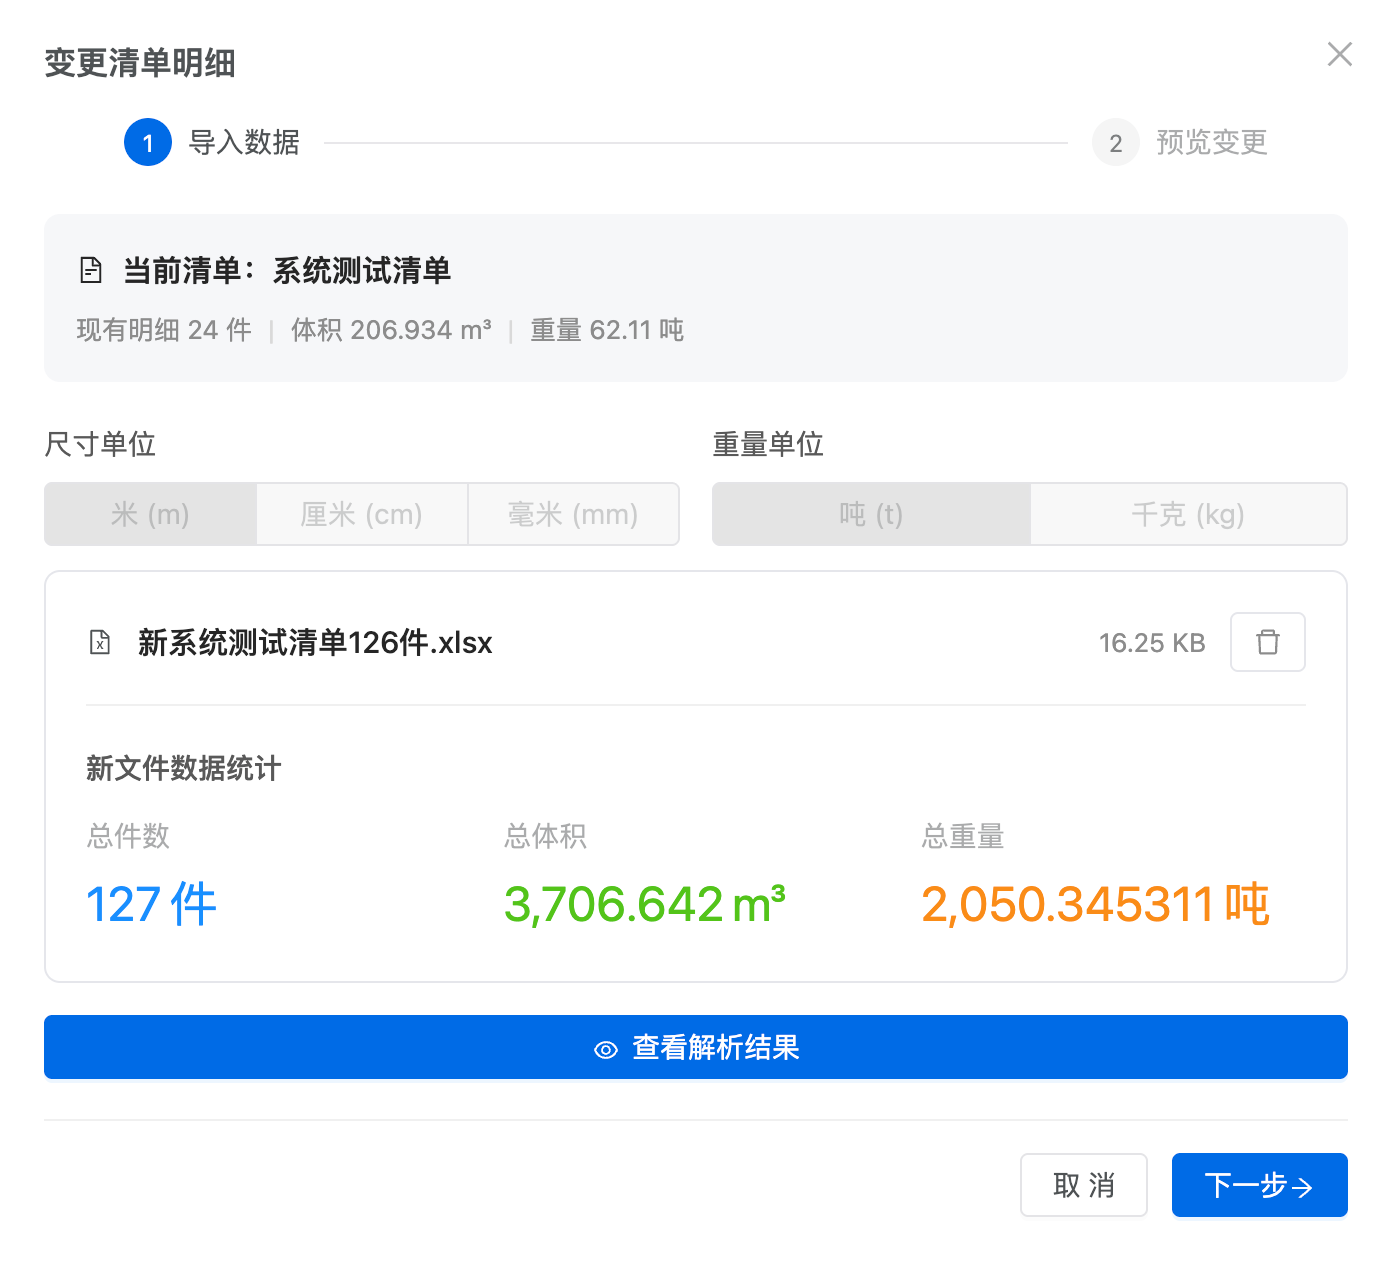Select the 导入数据 step label
1392x1272 pixels.
tap(245, 142)
